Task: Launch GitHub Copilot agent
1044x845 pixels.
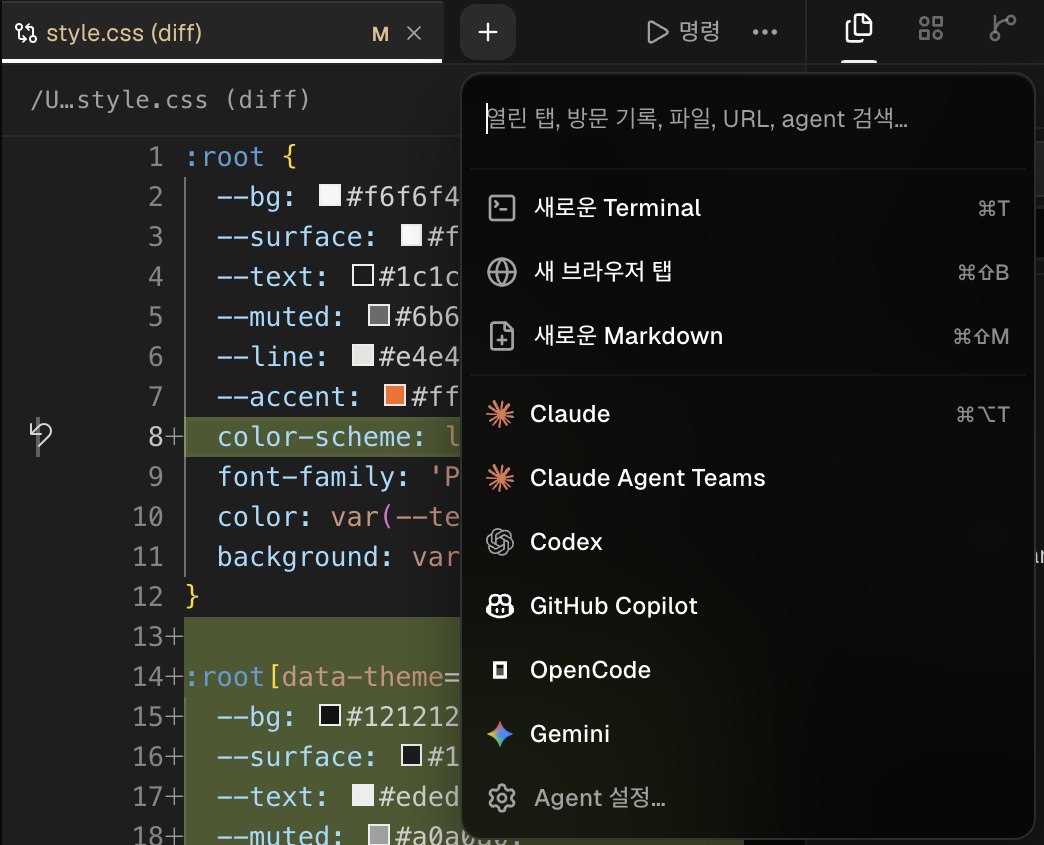Action: click(748, 606)
